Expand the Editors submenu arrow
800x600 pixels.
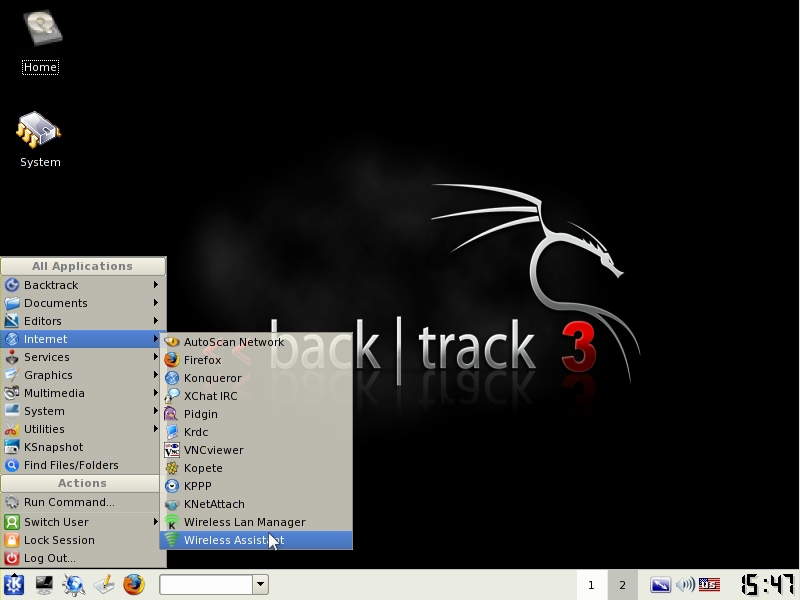tap(156, 321)
